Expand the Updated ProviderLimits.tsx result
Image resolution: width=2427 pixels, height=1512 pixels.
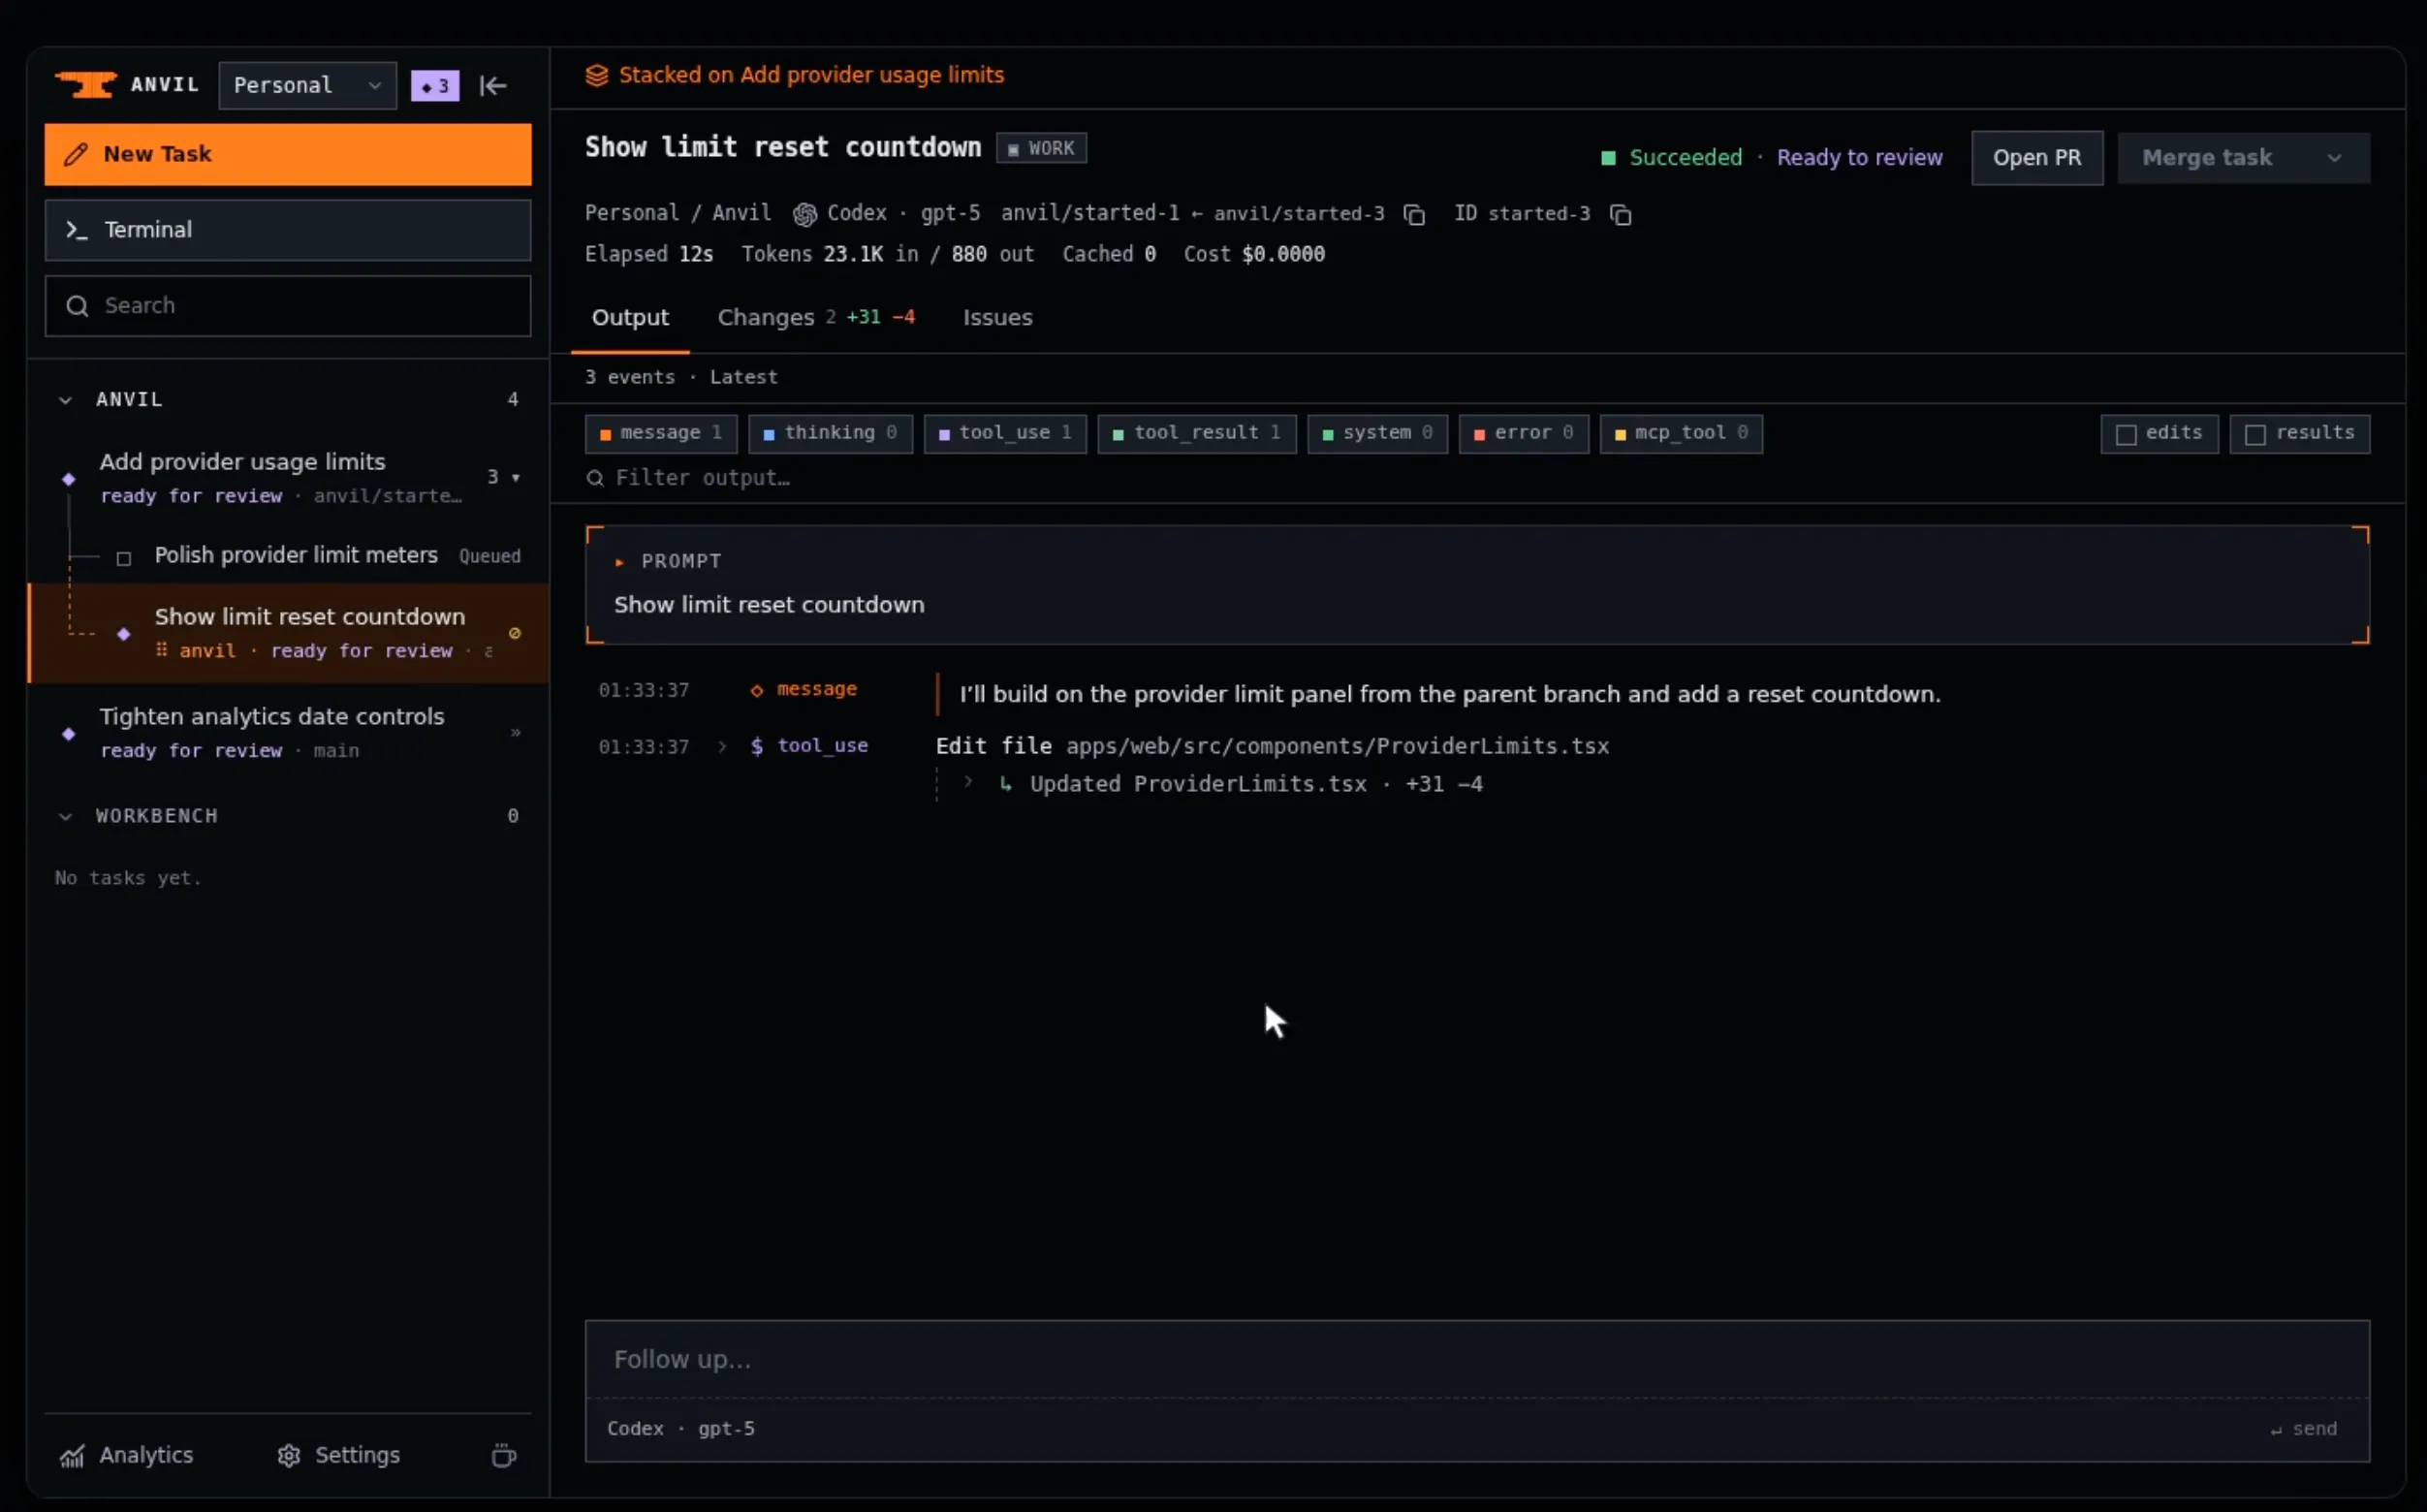pyautogui.click(x=968, y=782)
